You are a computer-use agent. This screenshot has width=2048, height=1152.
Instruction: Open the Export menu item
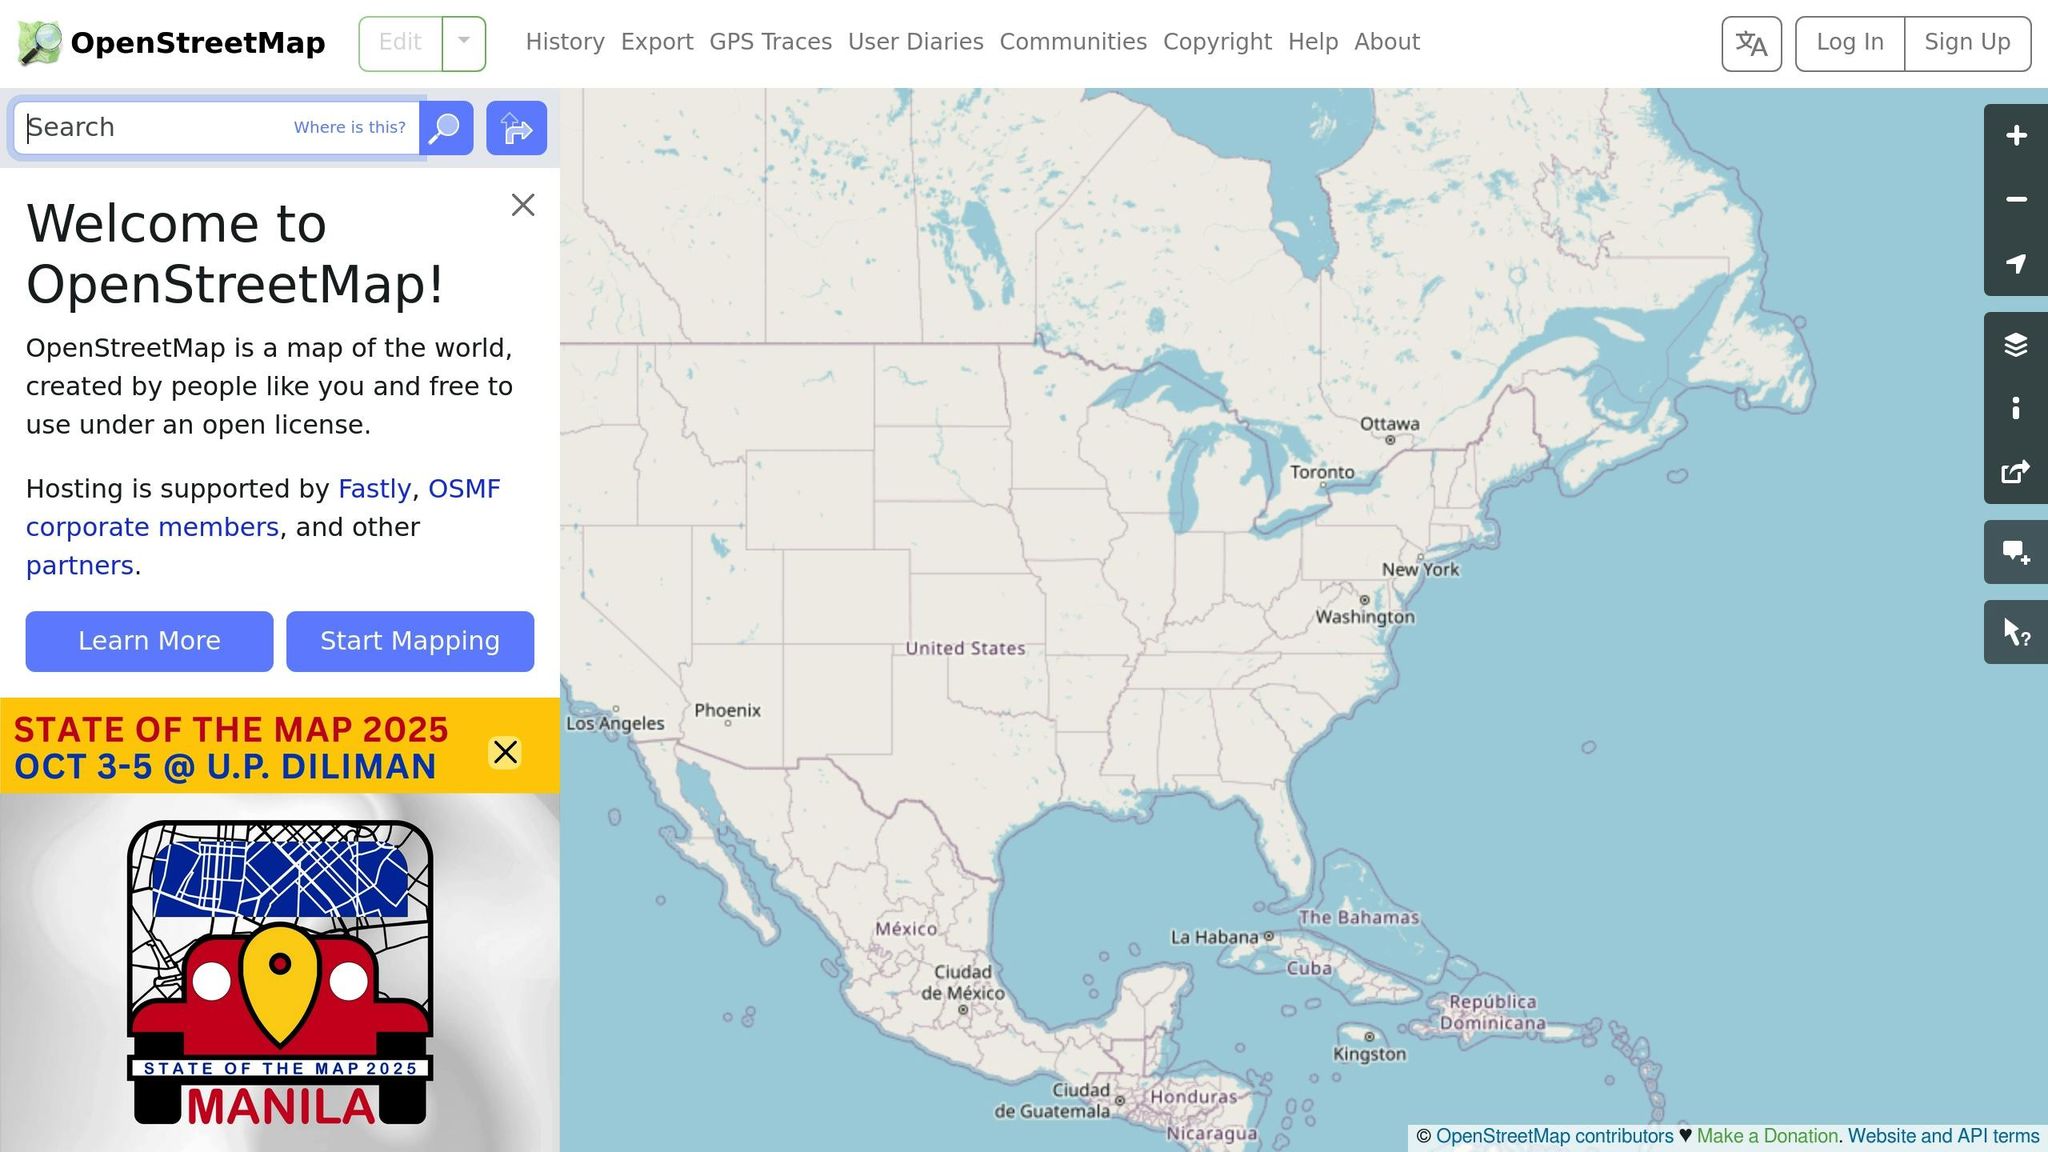tap(657, 42)
